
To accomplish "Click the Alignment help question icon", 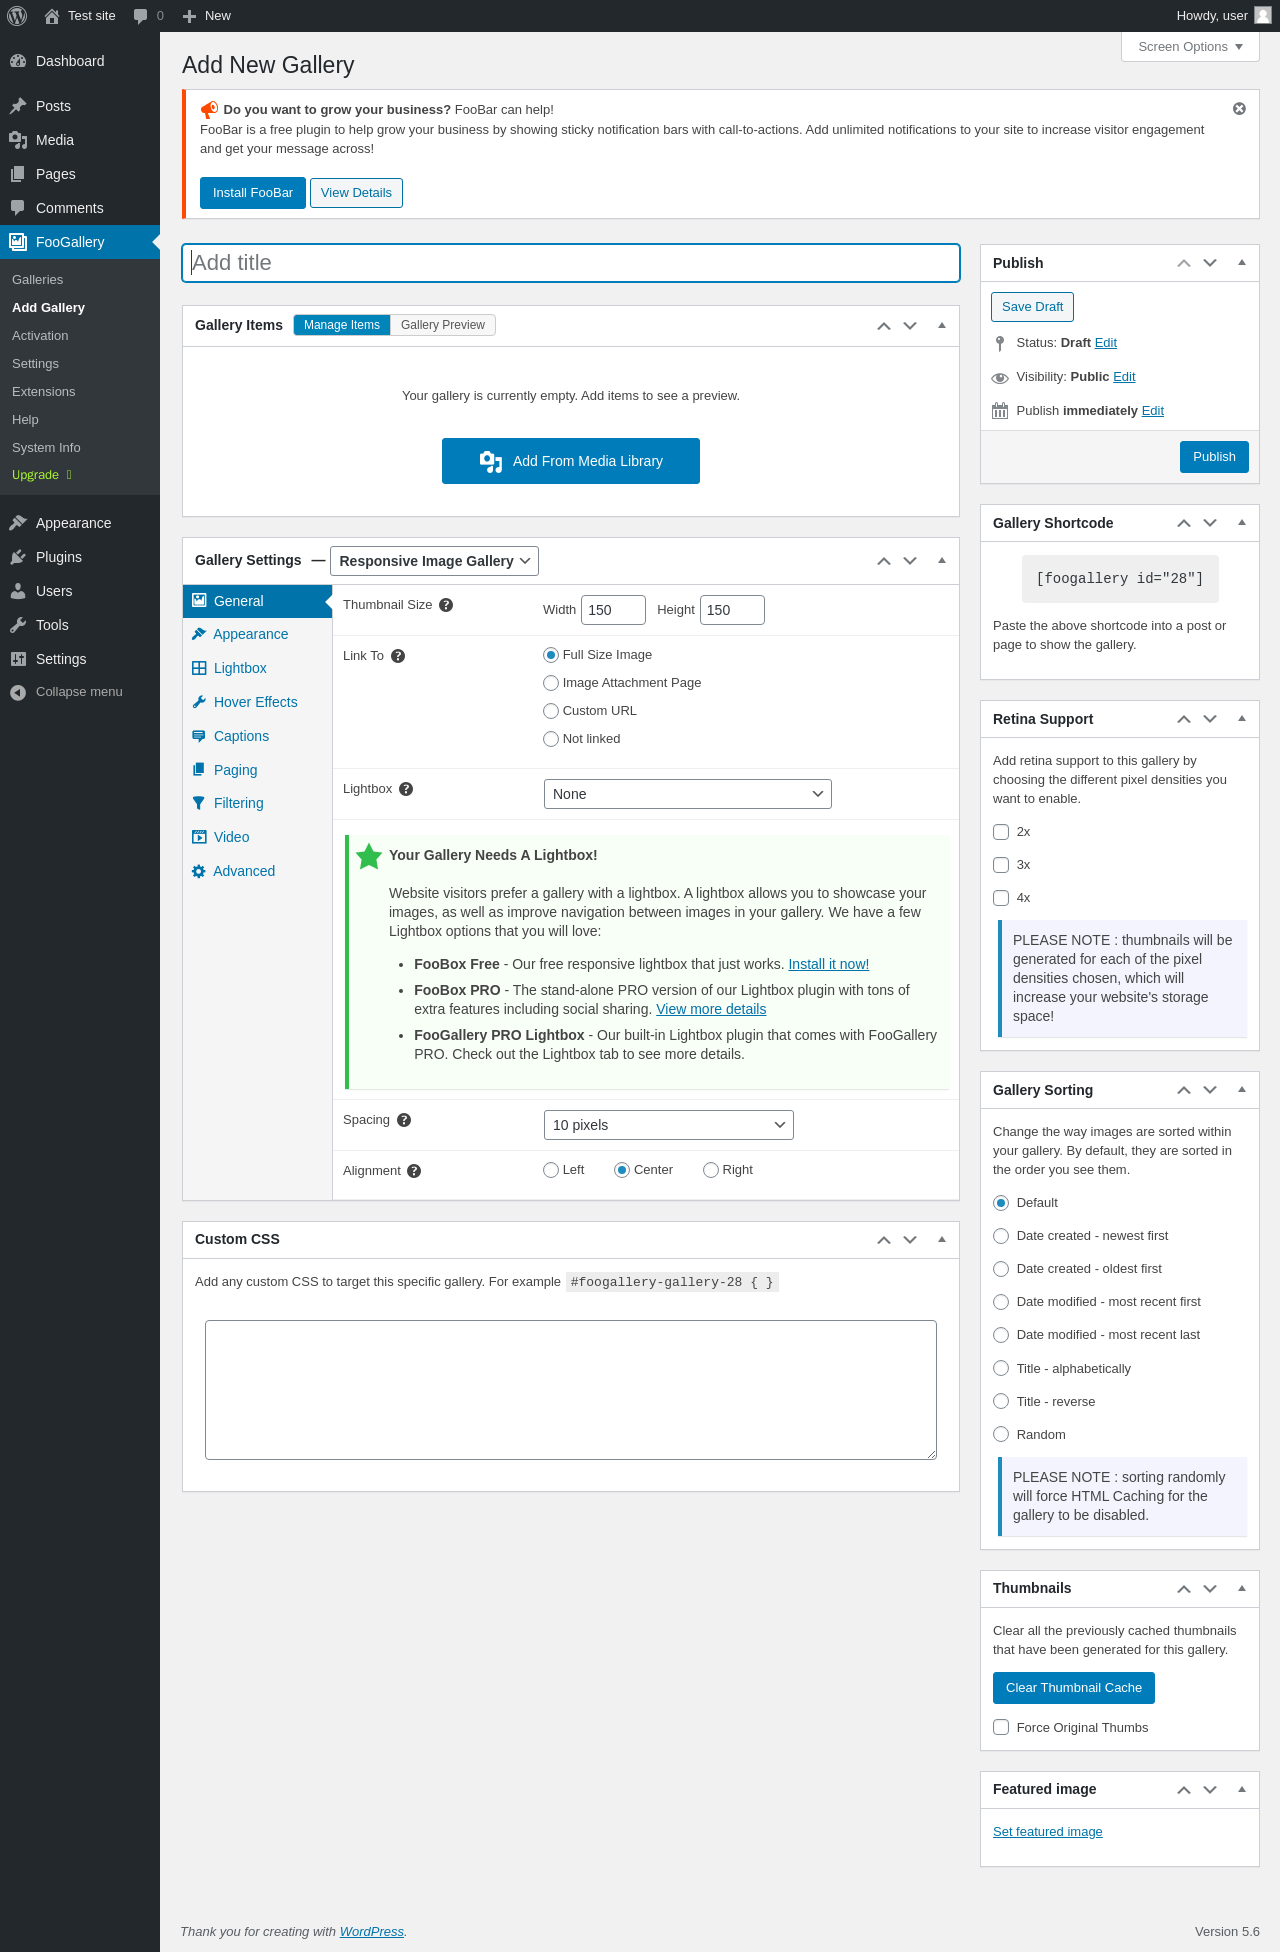I will (414, 1171).
